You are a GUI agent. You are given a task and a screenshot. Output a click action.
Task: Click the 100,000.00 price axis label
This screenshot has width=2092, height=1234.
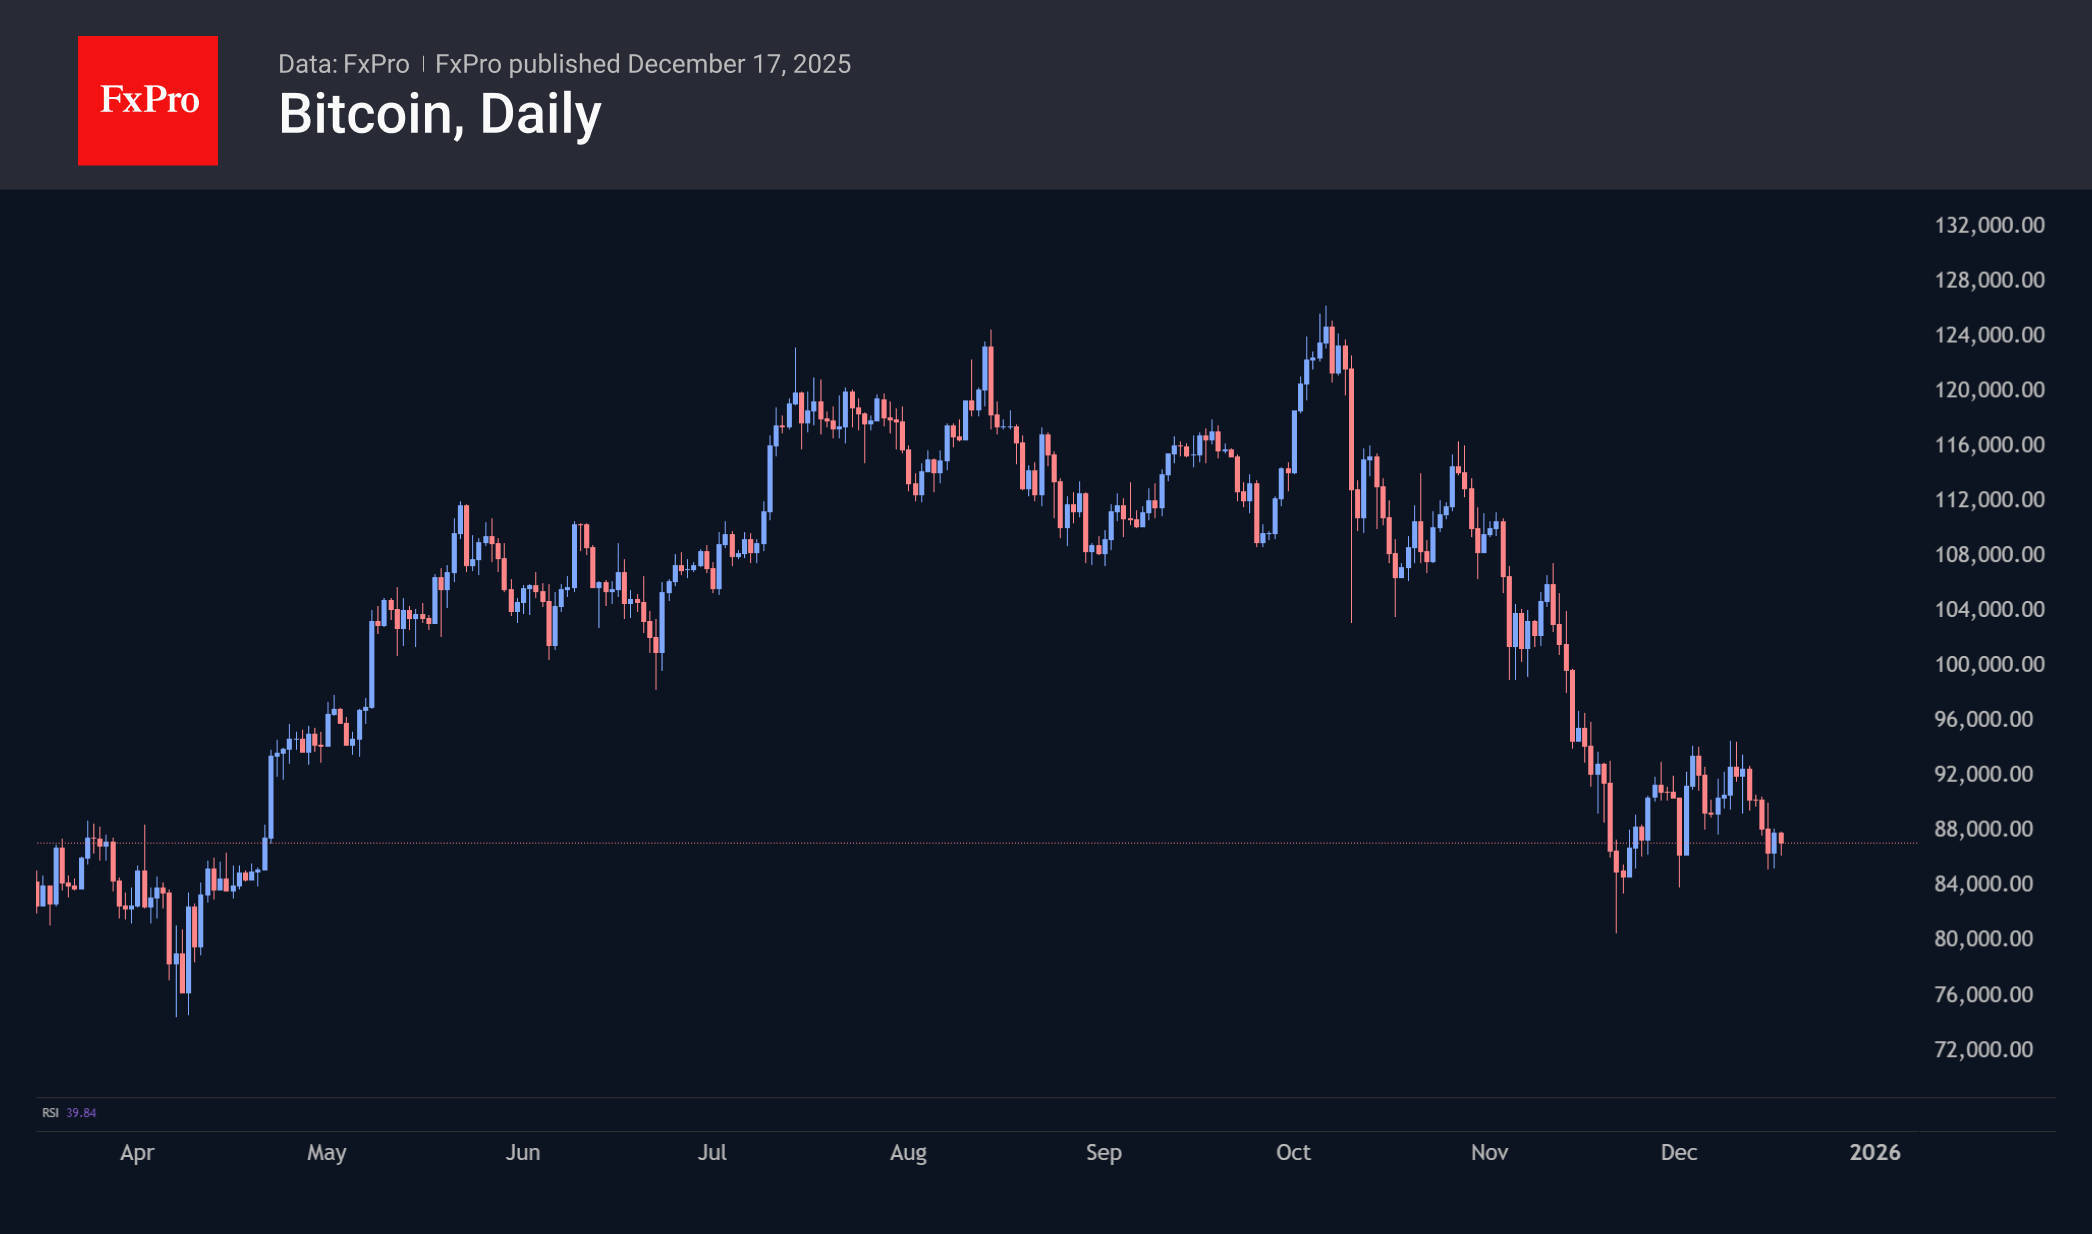1989,664
